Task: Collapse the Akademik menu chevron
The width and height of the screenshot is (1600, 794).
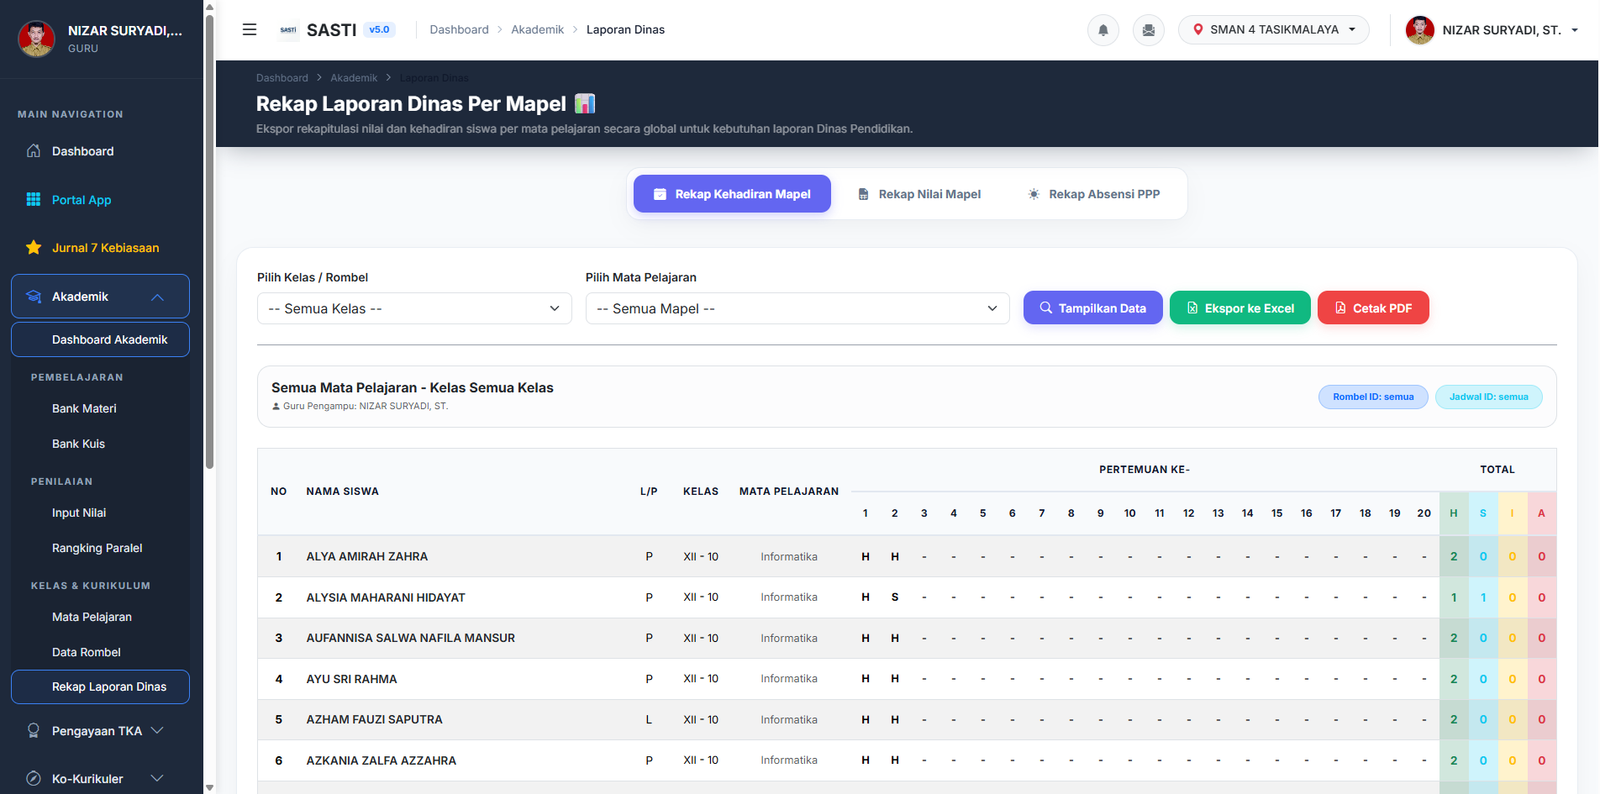Action: pos(157,297)
